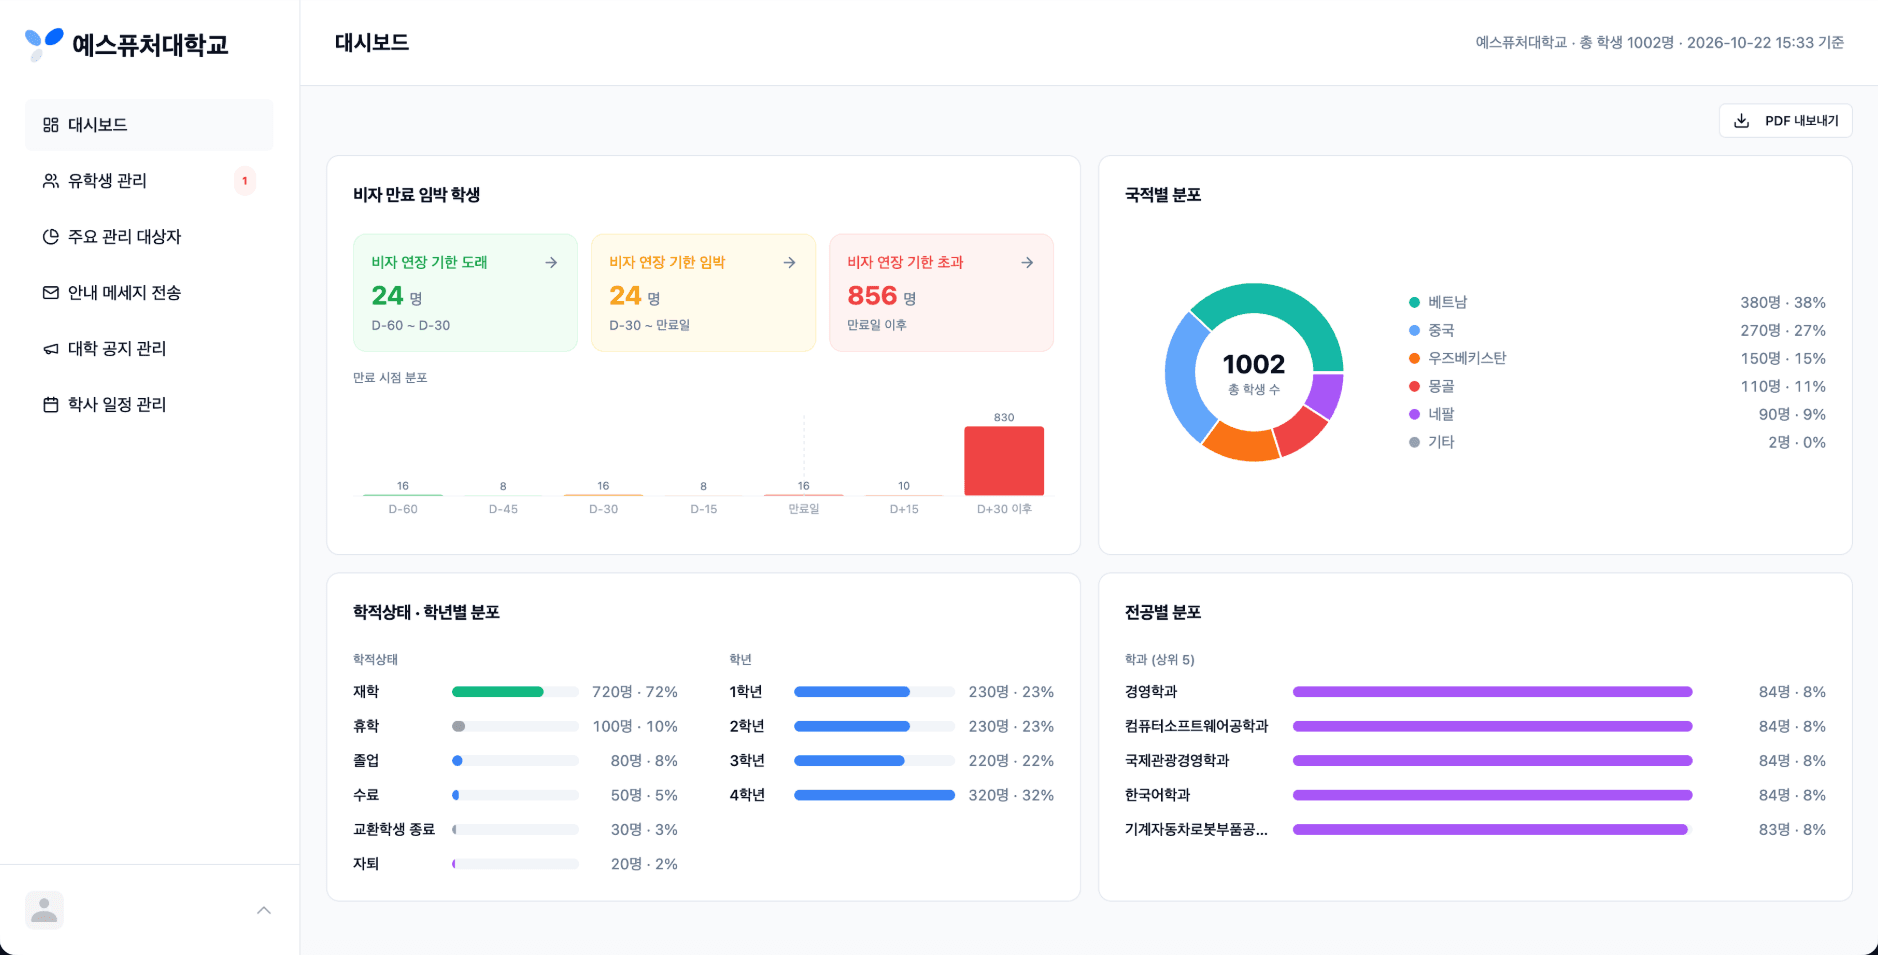Click the green 베트남 legend dot
Image resolution: width=1878 pixels, height=955 pixels.
tap(1414, 302)
